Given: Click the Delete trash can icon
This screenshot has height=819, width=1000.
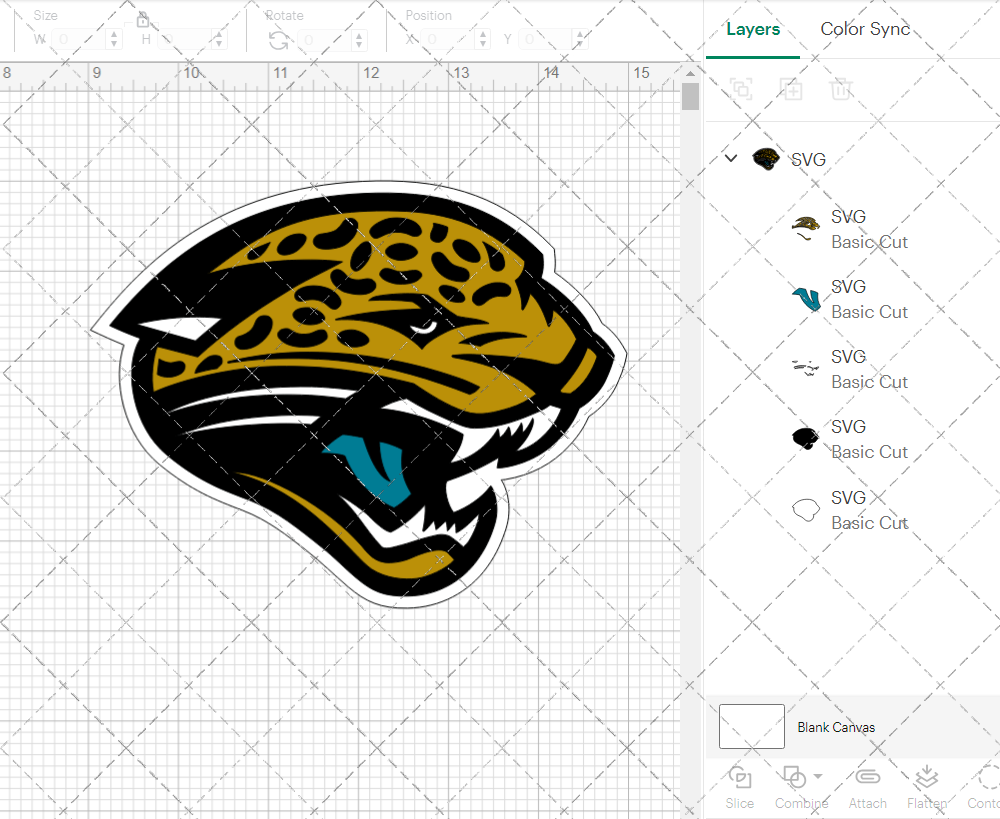Looking at the screenshot, I should 841,90.
